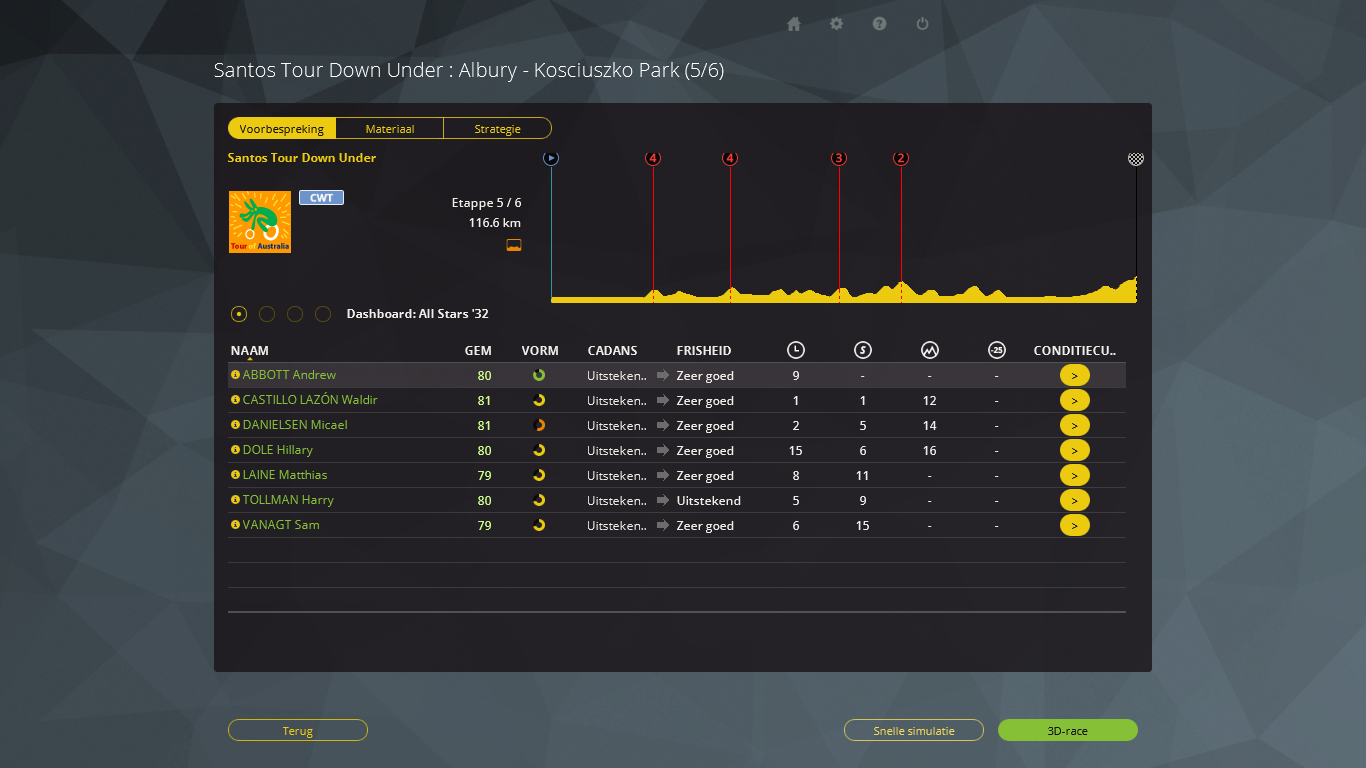Switch to the Strategie tab
The image size is (1366, 768).
(x=497, y=129)
